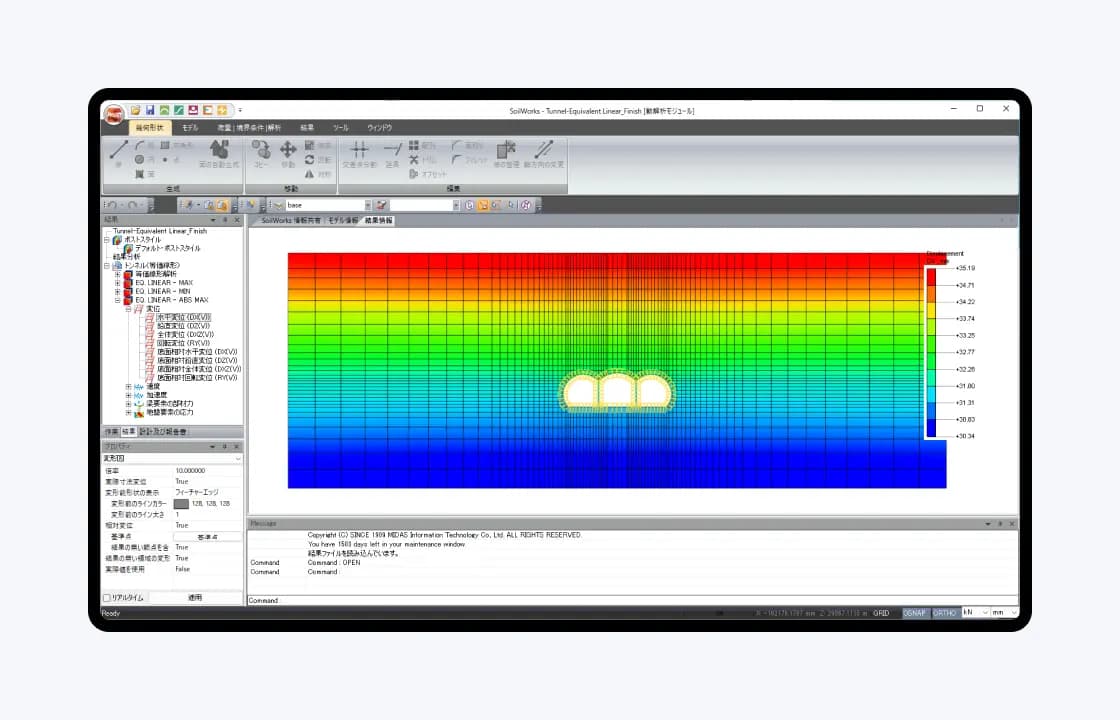Click the purple circular icon in toolbar
This screenshot has height=720, width=1120.
pos(526,206)
